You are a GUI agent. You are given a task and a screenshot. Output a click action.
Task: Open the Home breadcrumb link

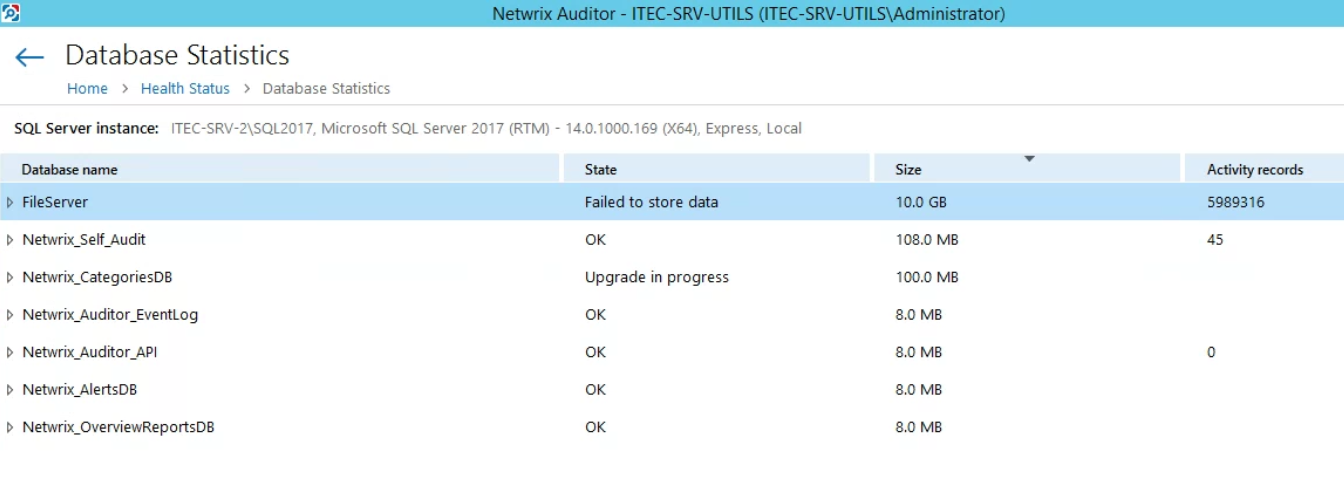(87, 89)
